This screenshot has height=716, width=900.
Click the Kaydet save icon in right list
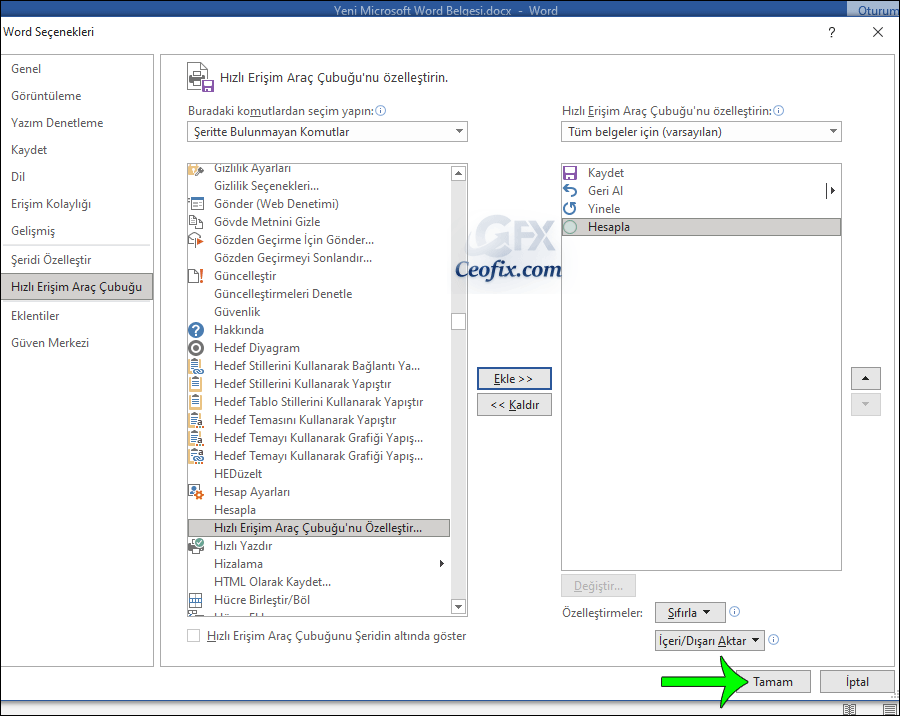point(569,173)
